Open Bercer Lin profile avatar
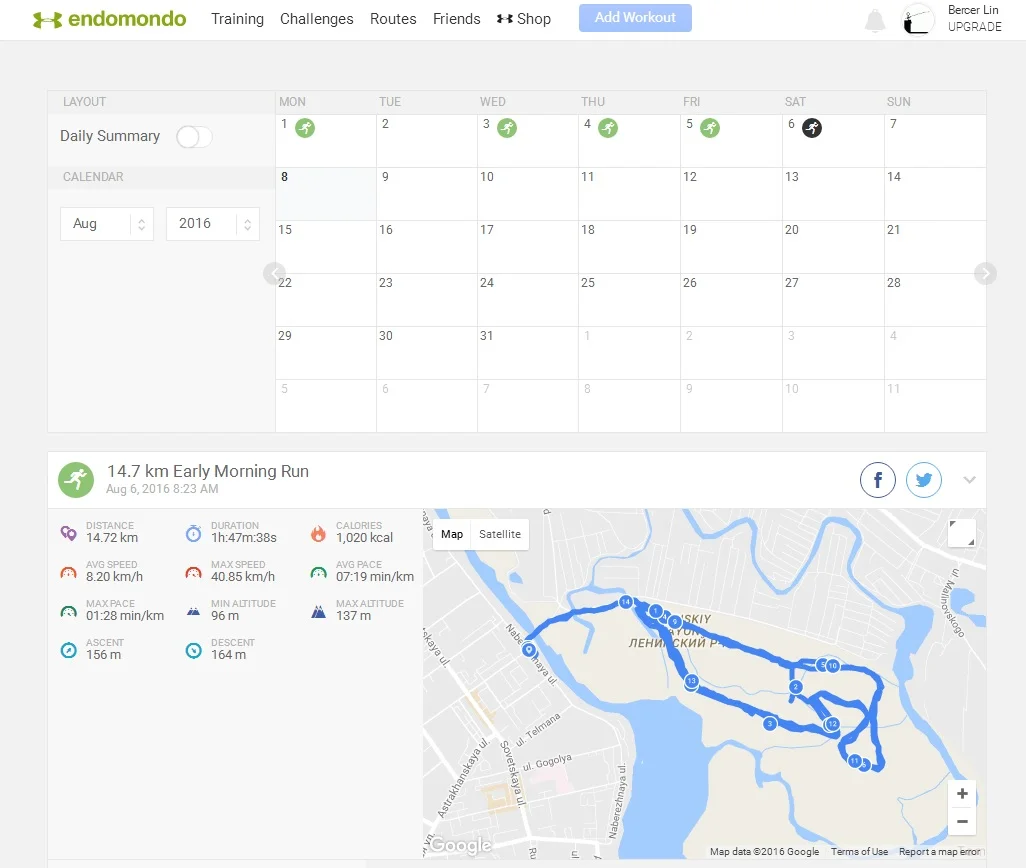Image resolution: width=1026 pixels, height=868 pixels. tap(917, 20)
